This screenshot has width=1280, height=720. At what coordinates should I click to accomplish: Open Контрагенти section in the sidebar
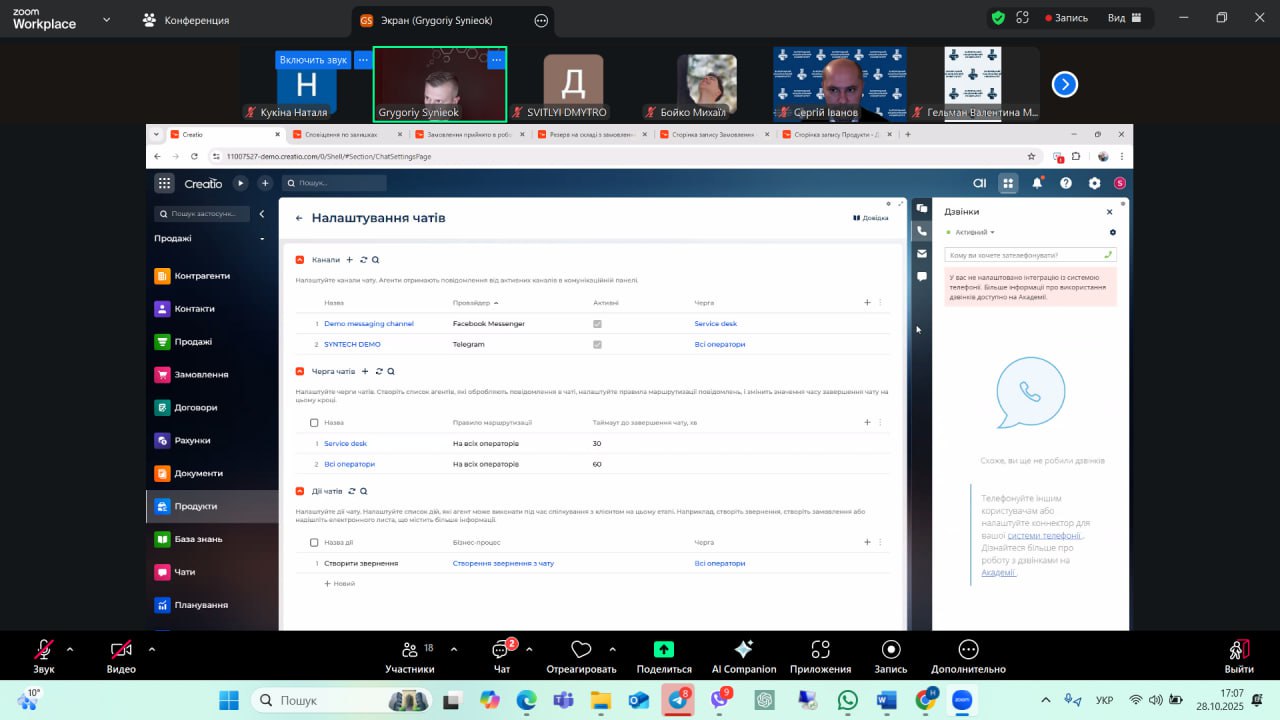click(x=201, y=276)
